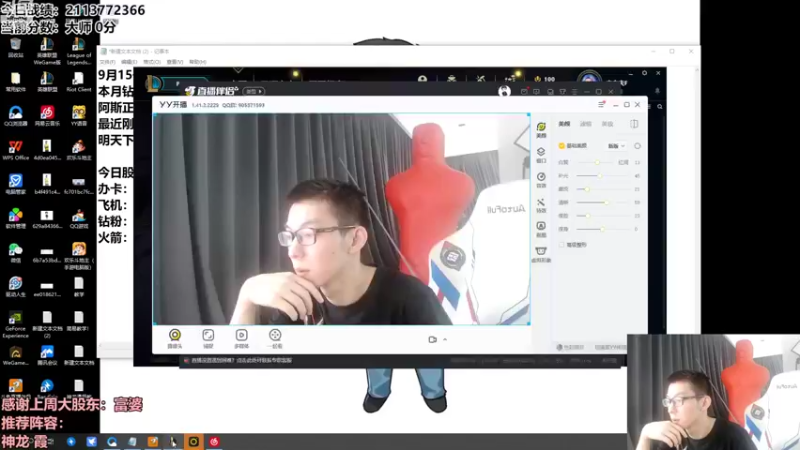Open the QQ游戏 desktop shortcut
Image resolution: width=800 pixels, height=450 pixels.
(79, 218)
